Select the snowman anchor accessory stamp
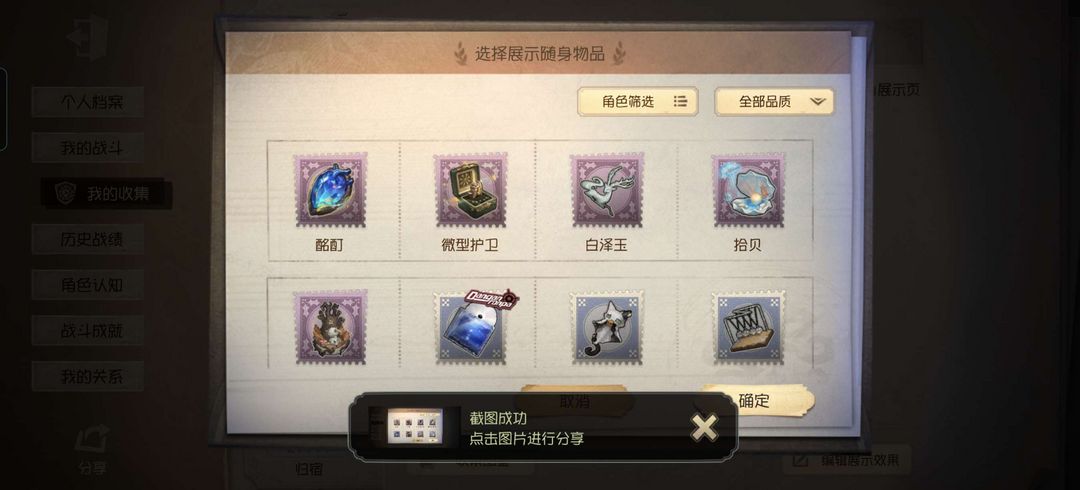1080x490 pixels. click(x=331, y=327)
